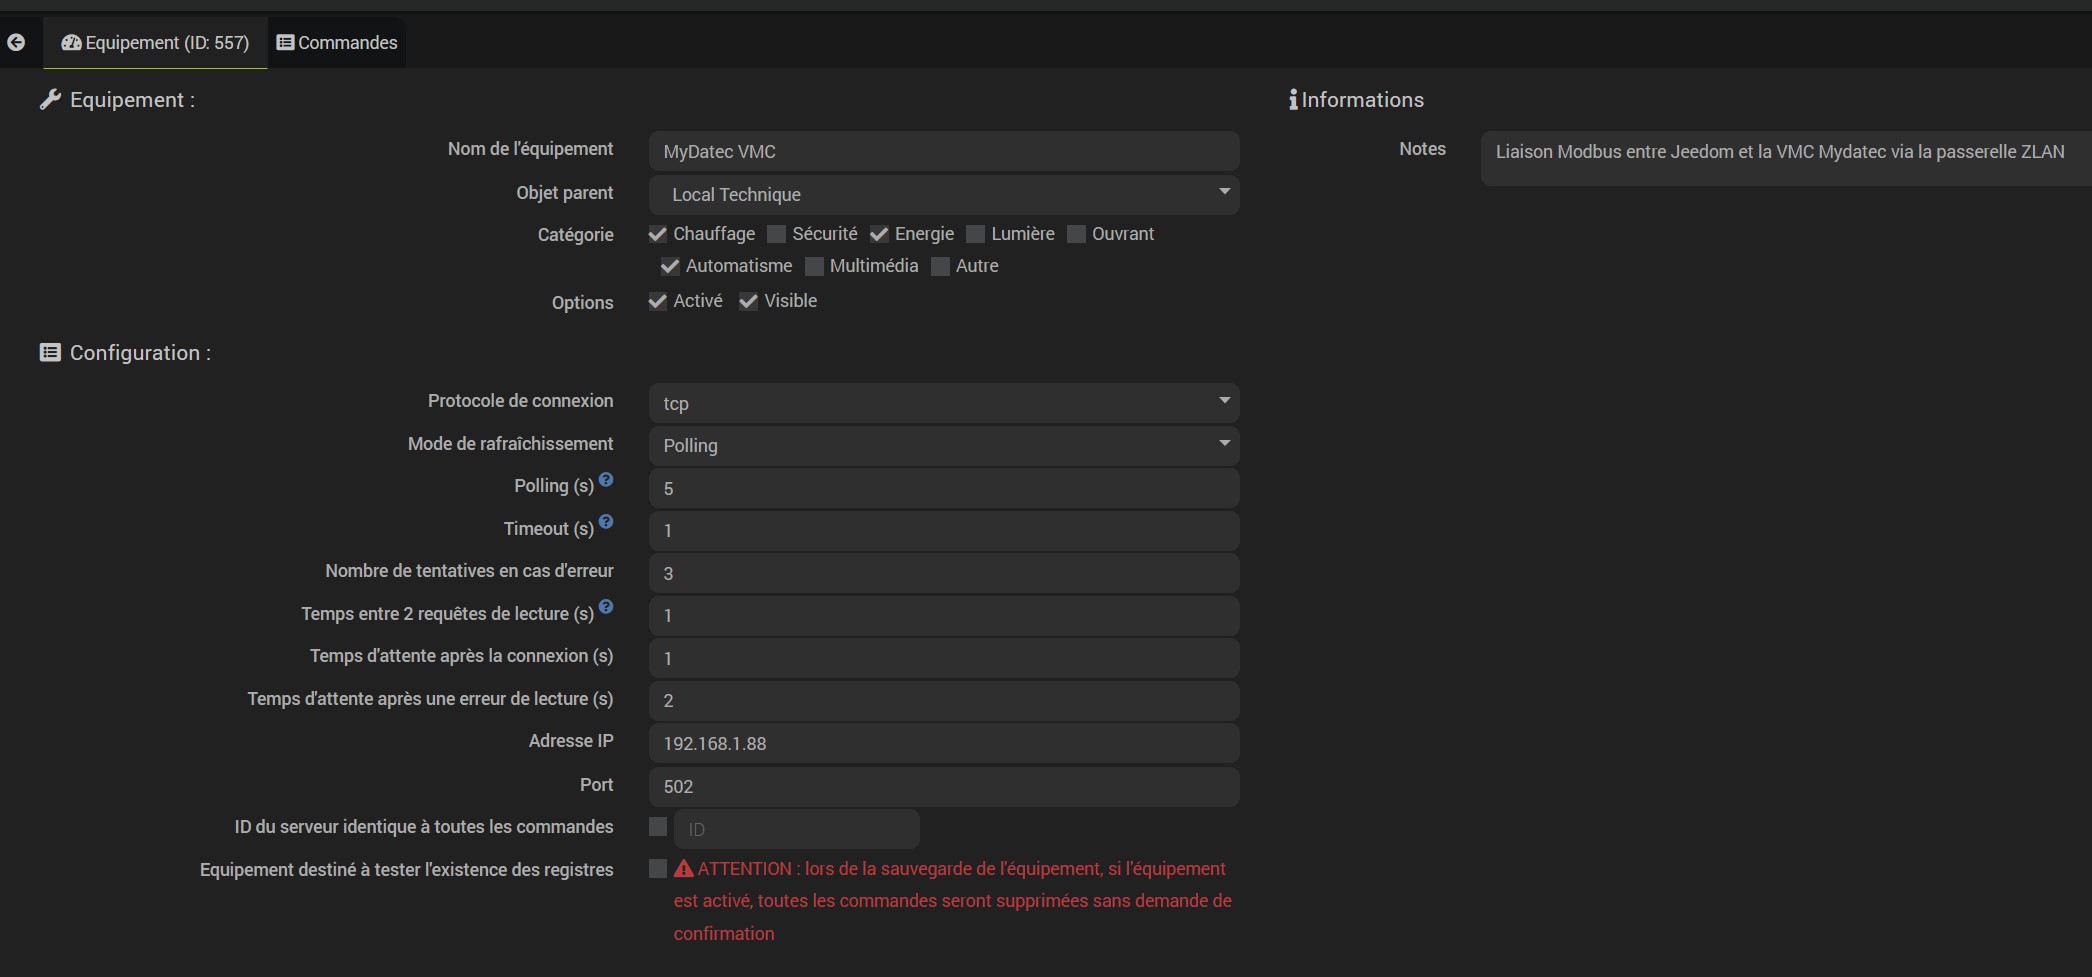Click the Adresse IP input field
This screenshot has height=977, width=2092.
pyautogui.click(x=943, y=744)
